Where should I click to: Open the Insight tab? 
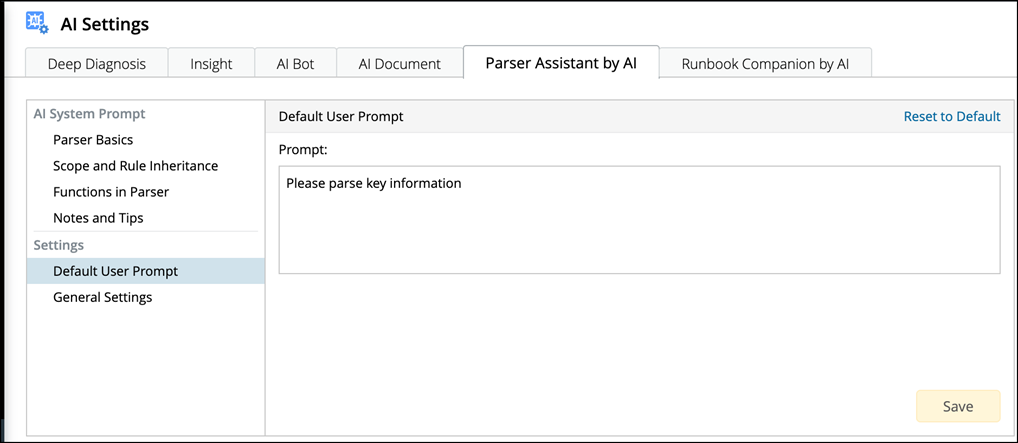tap(210, 63)
